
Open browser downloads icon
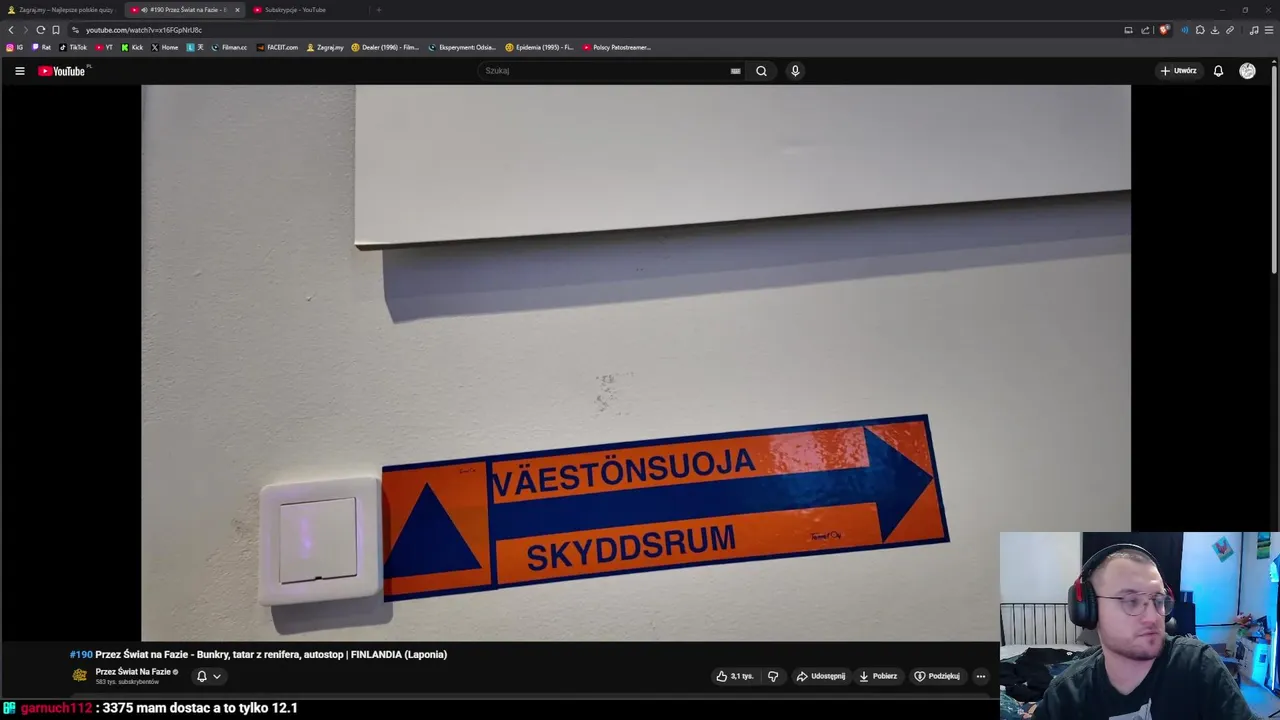[1215, 30]
